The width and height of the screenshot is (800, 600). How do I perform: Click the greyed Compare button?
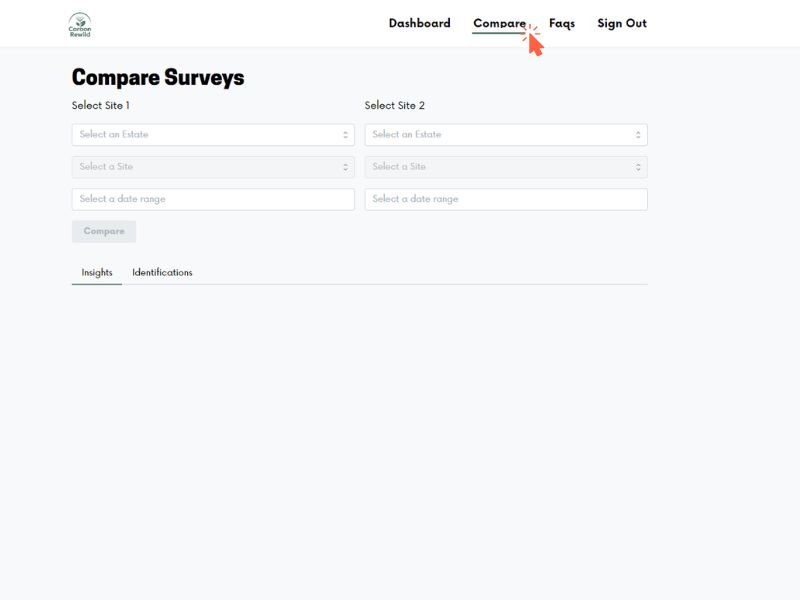104,232
